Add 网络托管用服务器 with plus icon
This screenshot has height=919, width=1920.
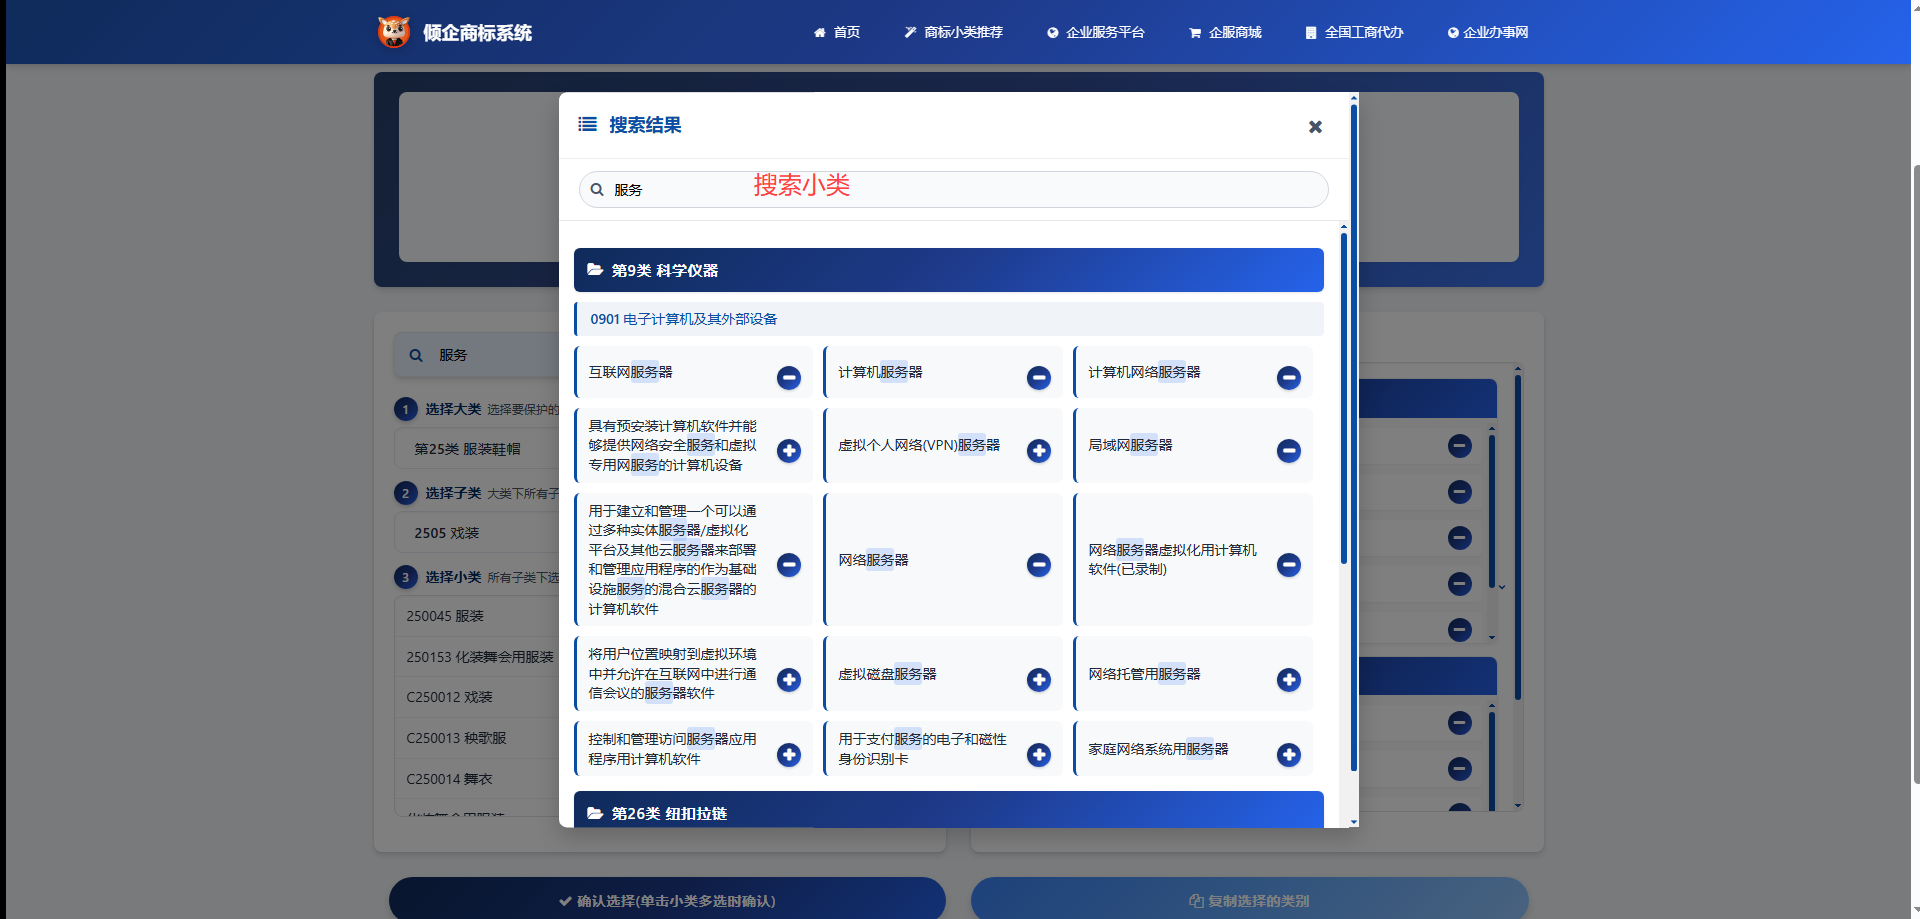coord(1288,680)
